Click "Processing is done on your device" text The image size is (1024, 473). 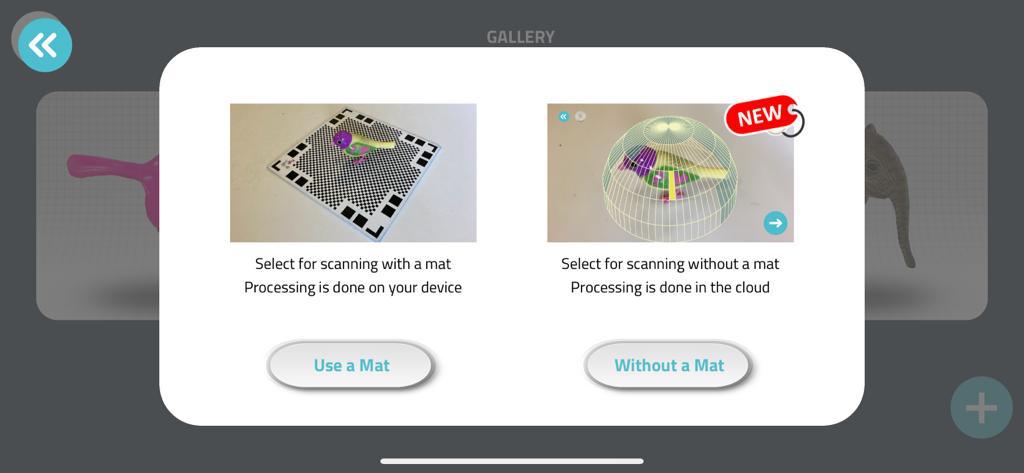[353, 287]
